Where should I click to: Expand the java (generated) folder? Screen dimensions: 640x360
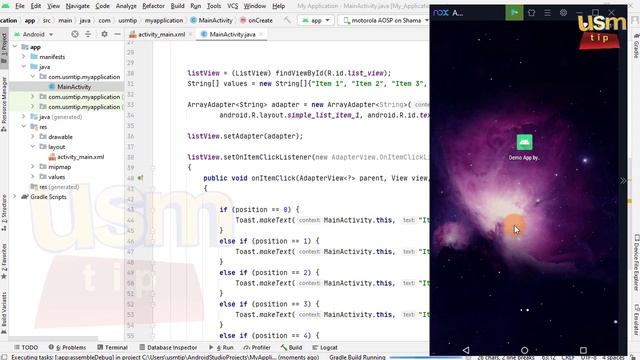pos(24,117)
